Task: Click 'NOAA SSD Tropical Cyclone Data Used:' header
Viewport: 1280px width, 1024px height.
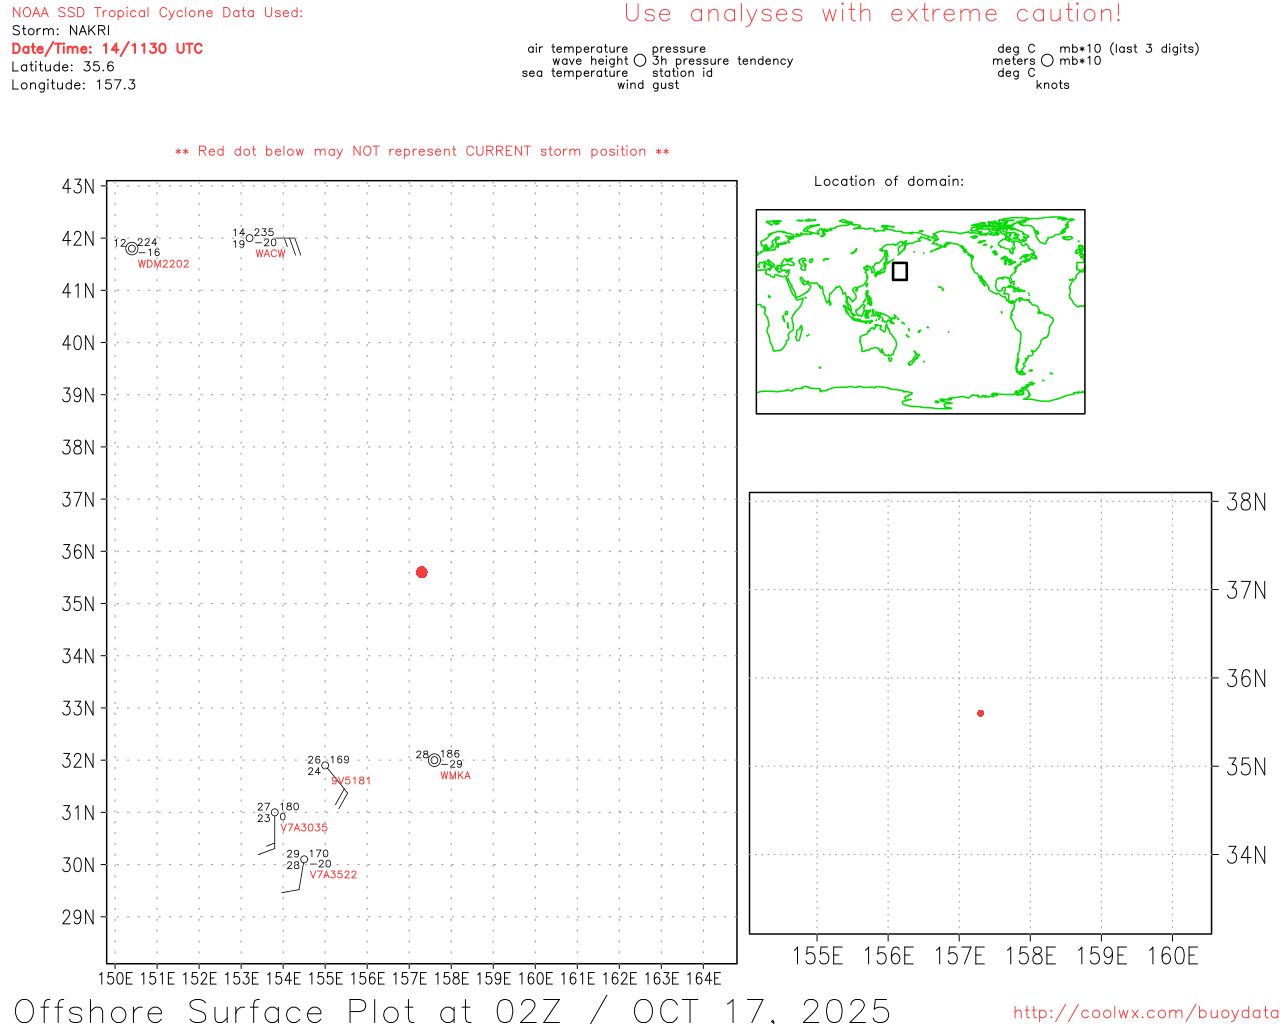Action: 157,13
